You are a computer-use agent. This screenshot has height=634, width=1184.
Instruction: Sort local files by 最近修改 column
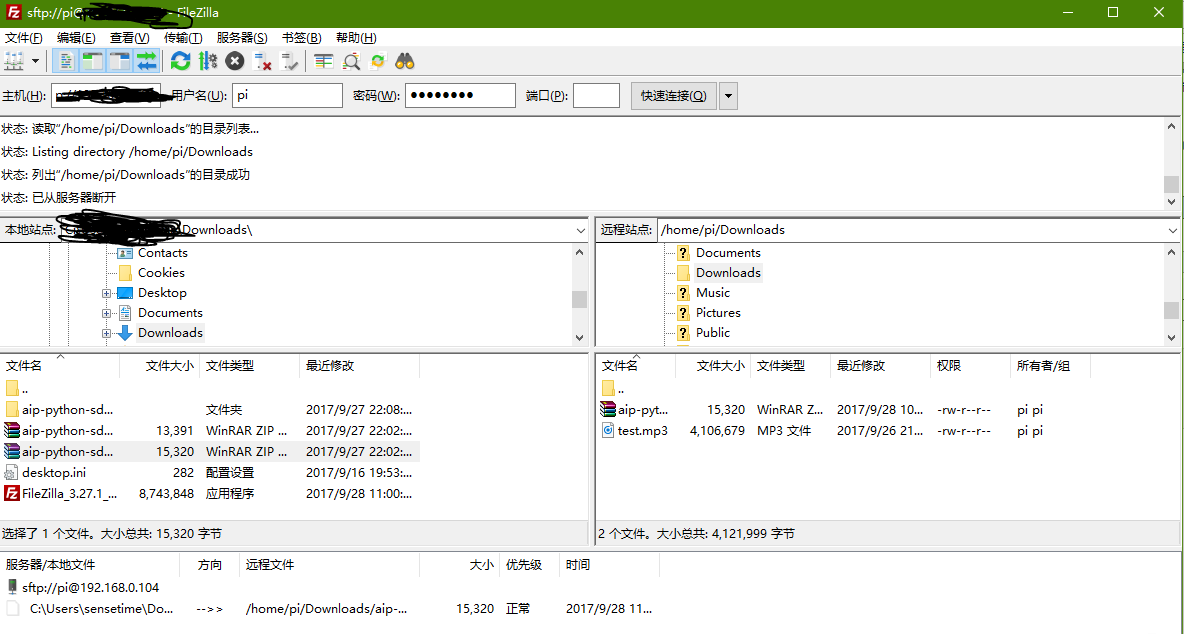359,366
